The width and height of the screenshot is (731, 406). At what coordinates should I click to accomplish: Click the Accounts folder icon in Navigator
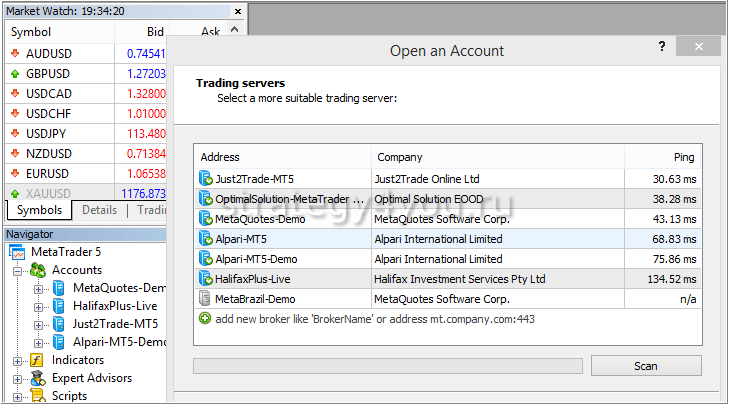[37, 270]
